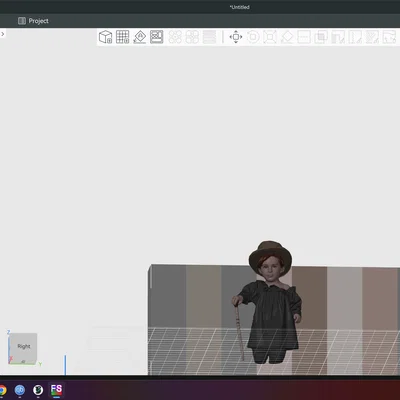Image resolution: width=400 pixels, height=400 pixels.
Task: Click the greyed scale-to-fit frame icon
Action: pos(270,37)
